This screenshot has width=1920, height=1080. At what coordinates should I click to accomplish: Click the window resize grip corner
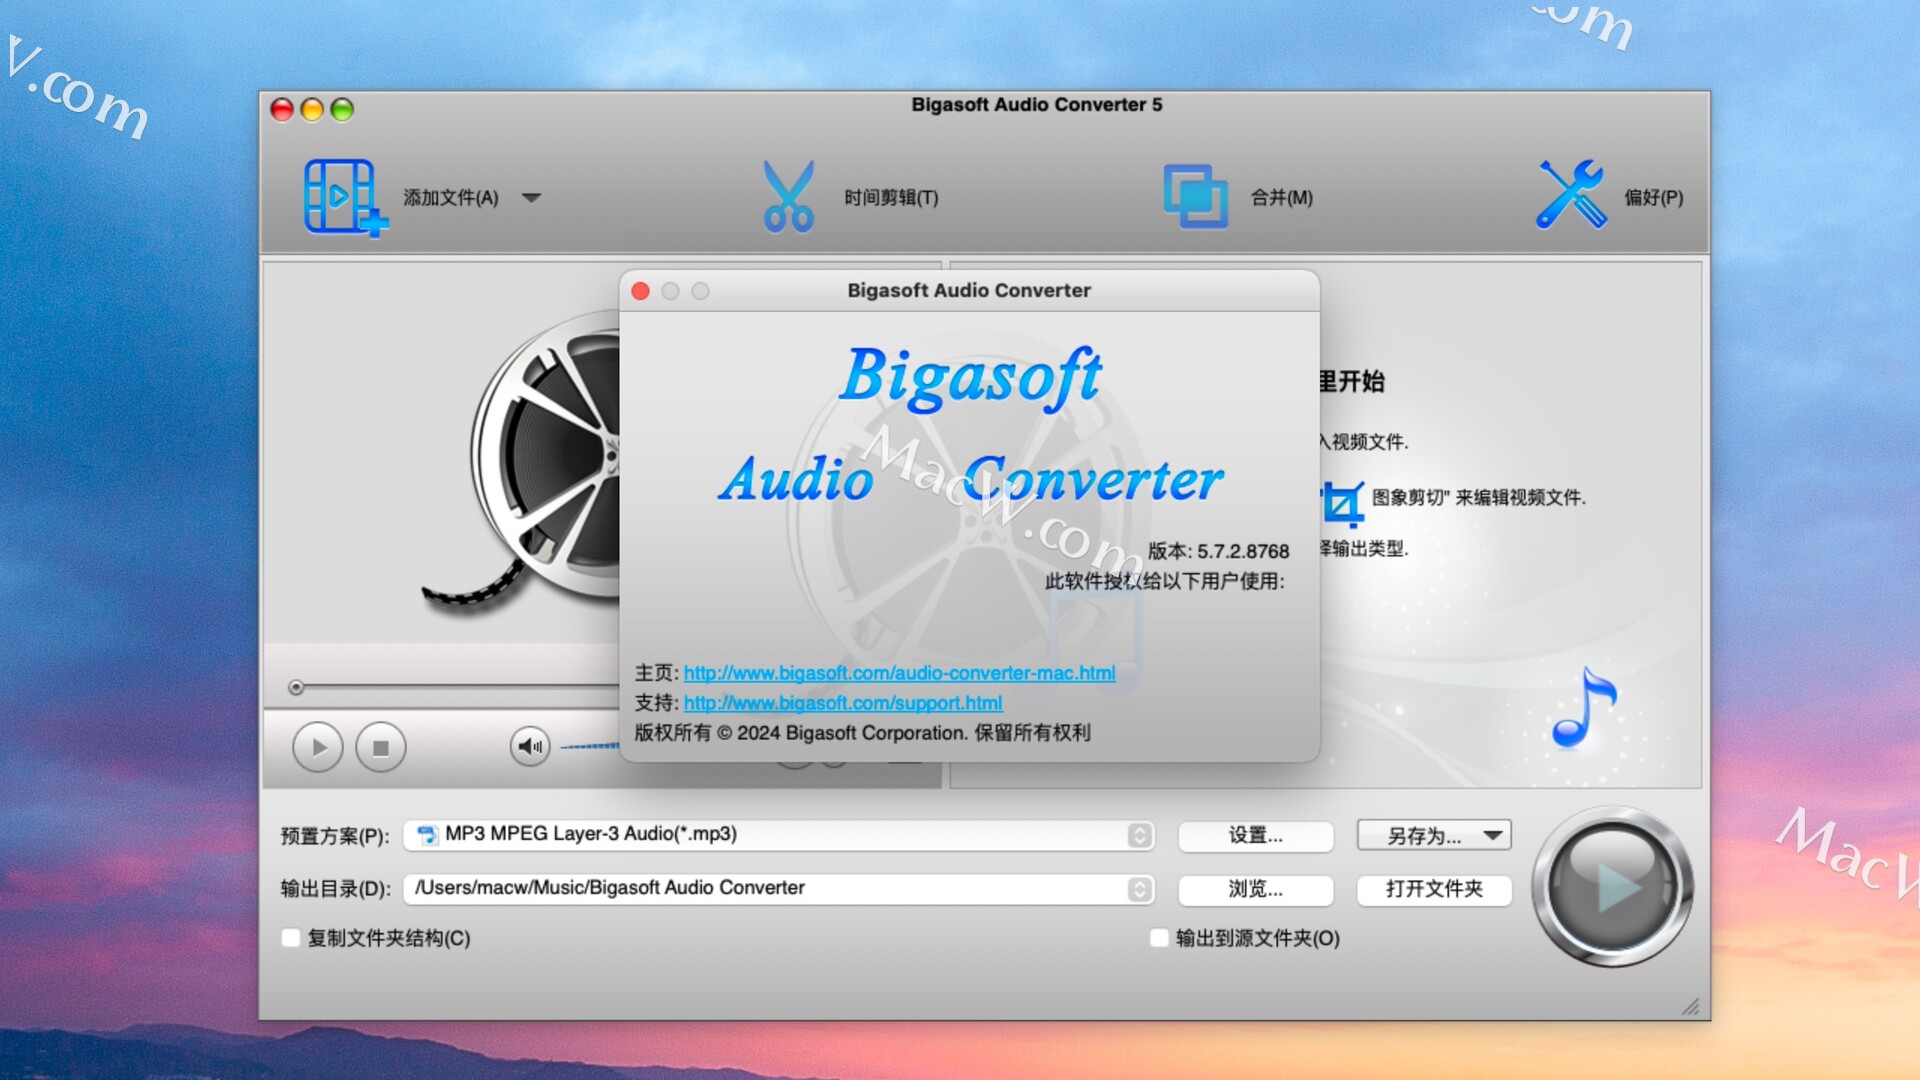(x=1691, y=1006)
